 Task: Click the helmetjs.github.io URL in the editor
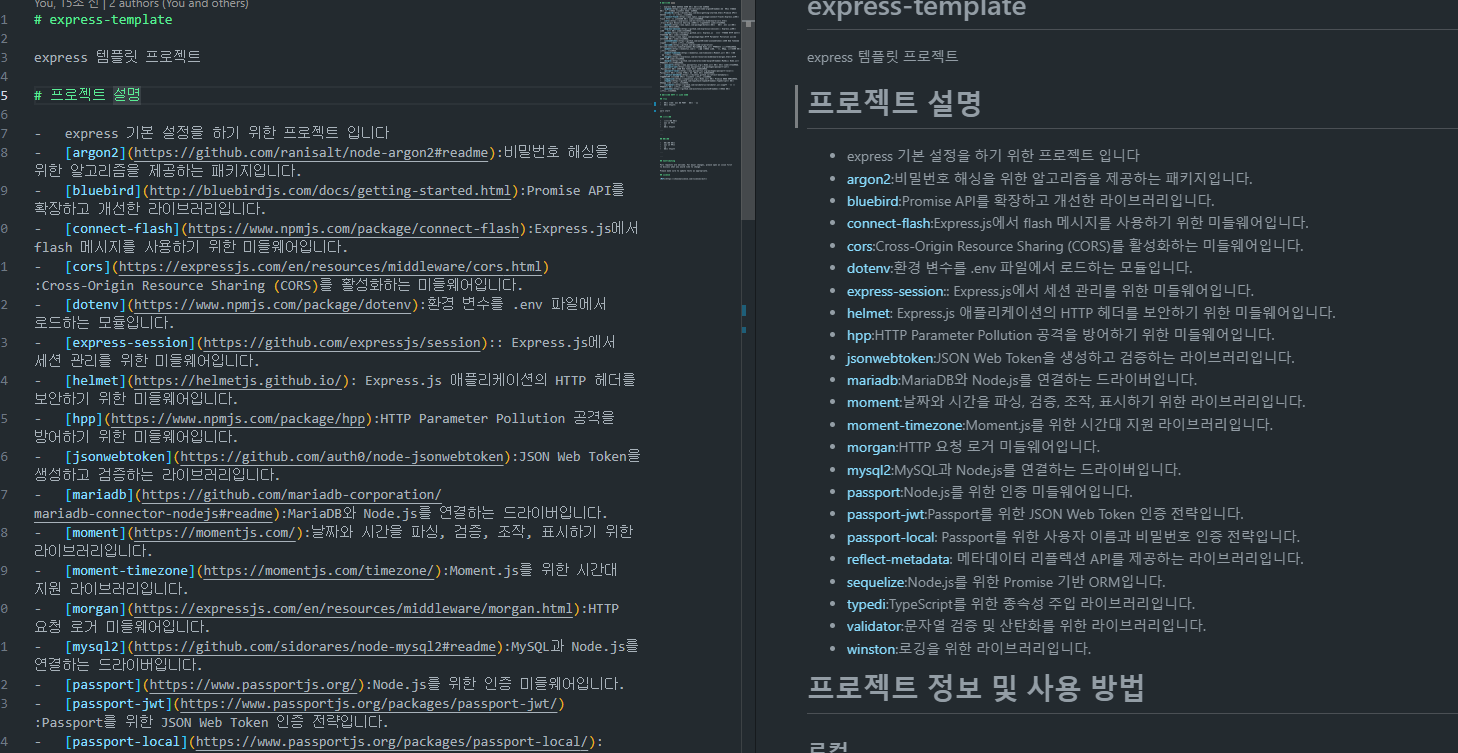240,380
